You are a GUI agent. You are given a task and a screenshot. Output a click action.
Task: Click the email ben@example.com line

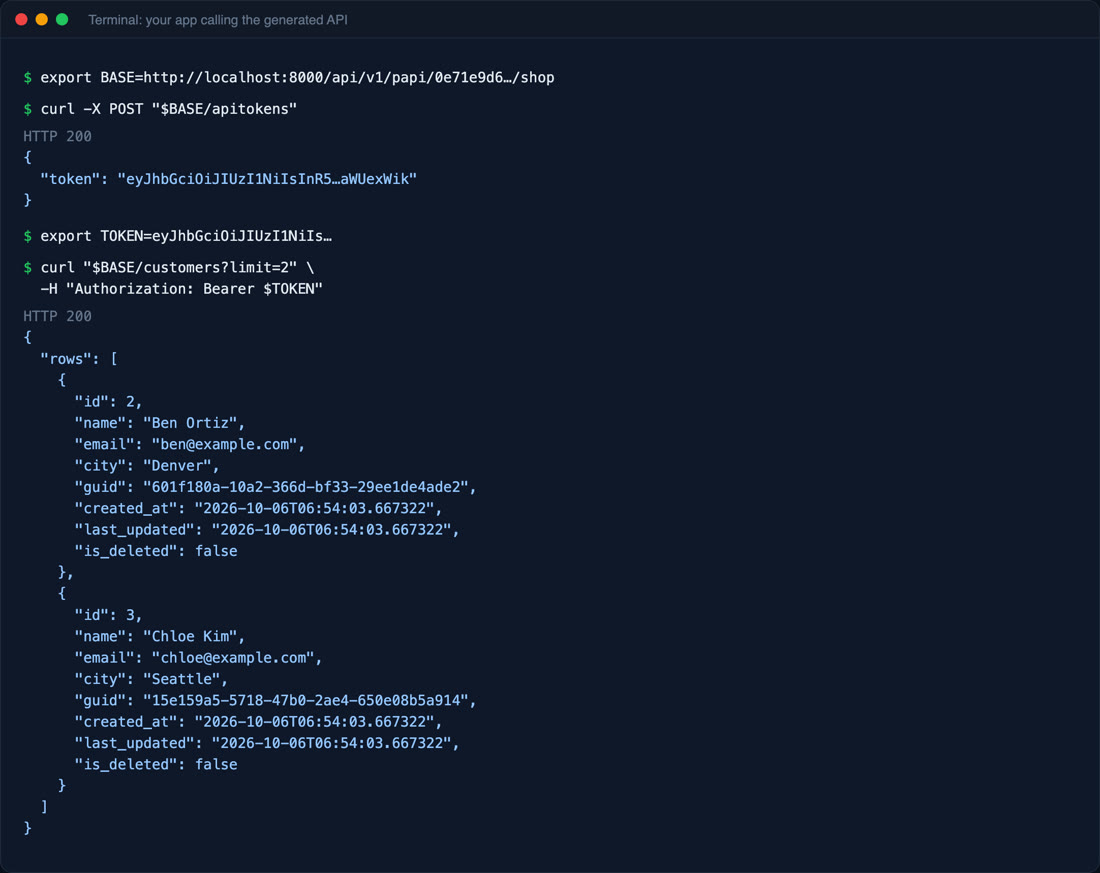click(190, 444)
